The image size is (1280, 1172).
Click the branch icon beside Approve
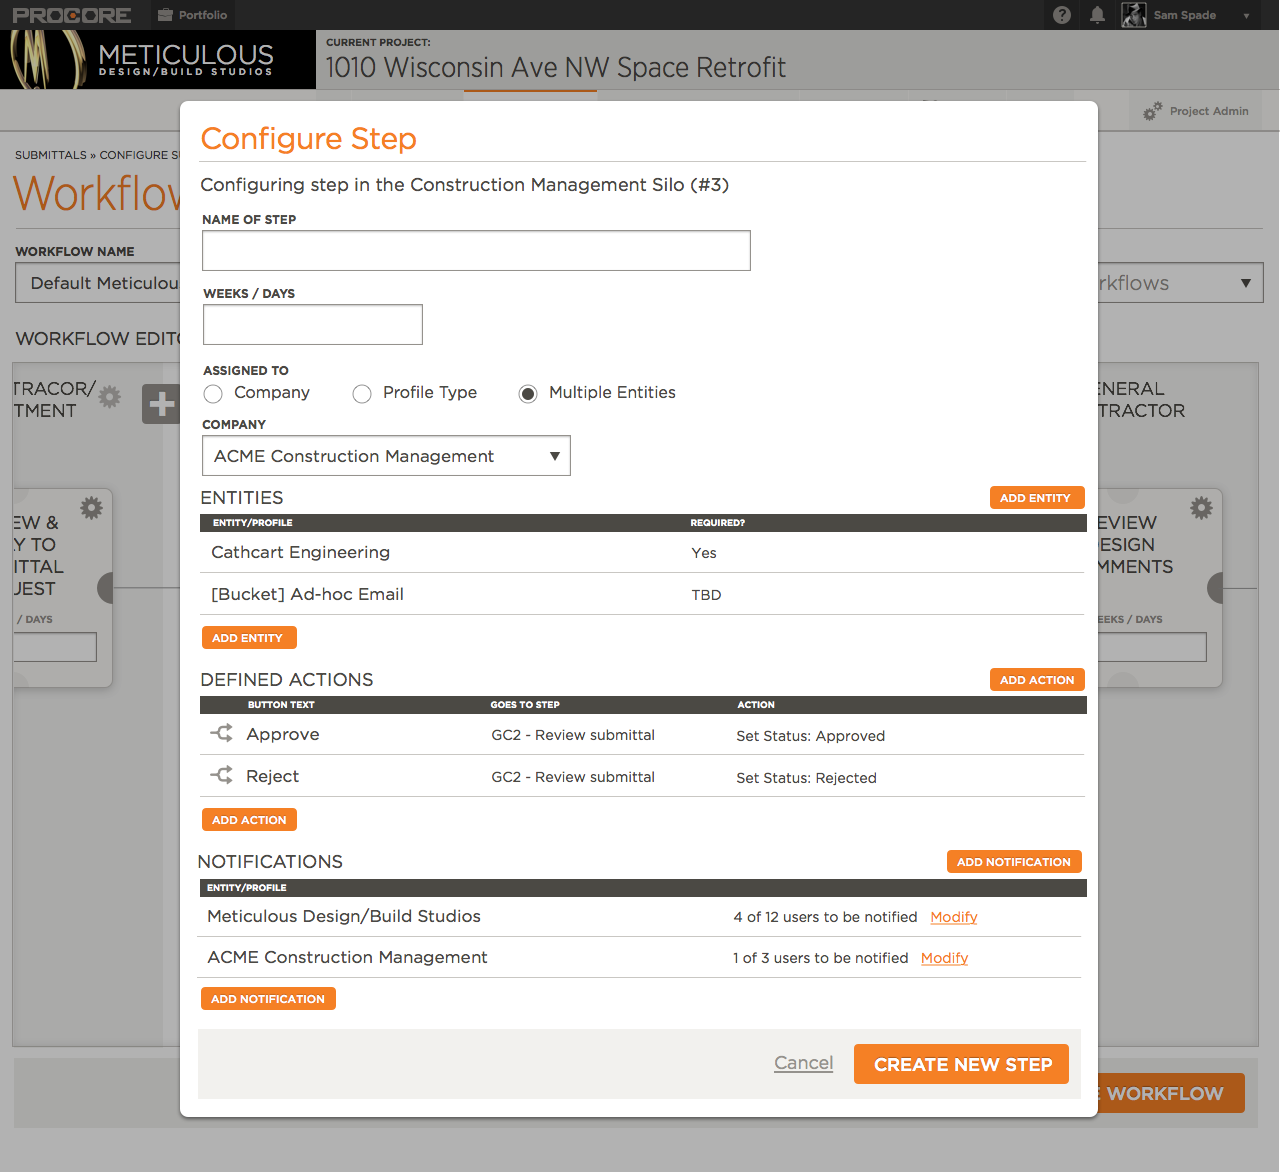(x=222, y=734)
